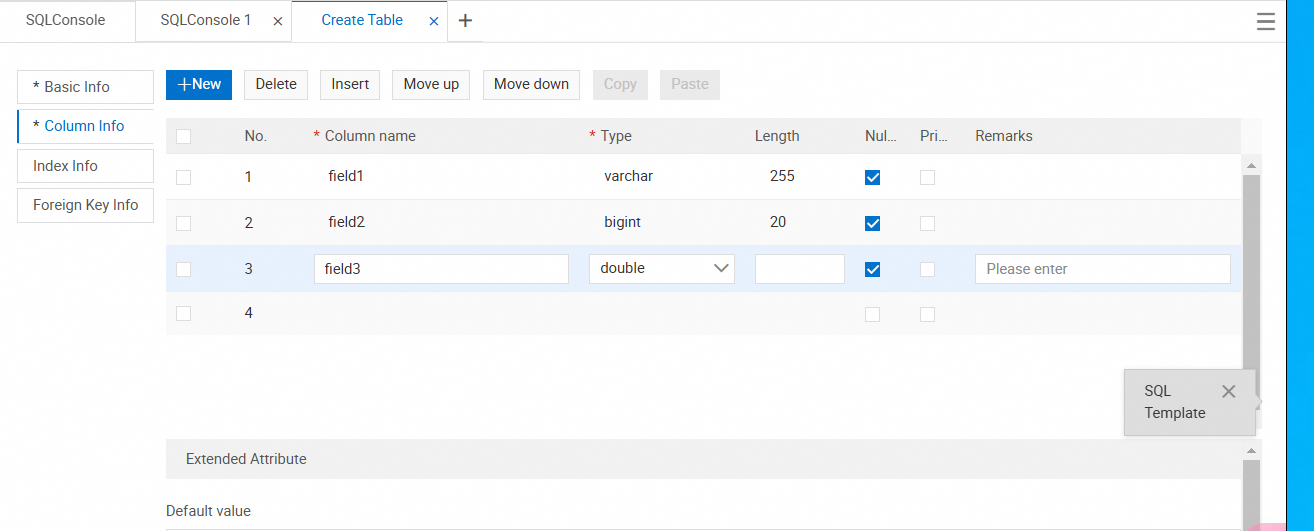Click the disabled Paste button
The width and height of the screenshot is (1314, 531).
pos(690,84)
